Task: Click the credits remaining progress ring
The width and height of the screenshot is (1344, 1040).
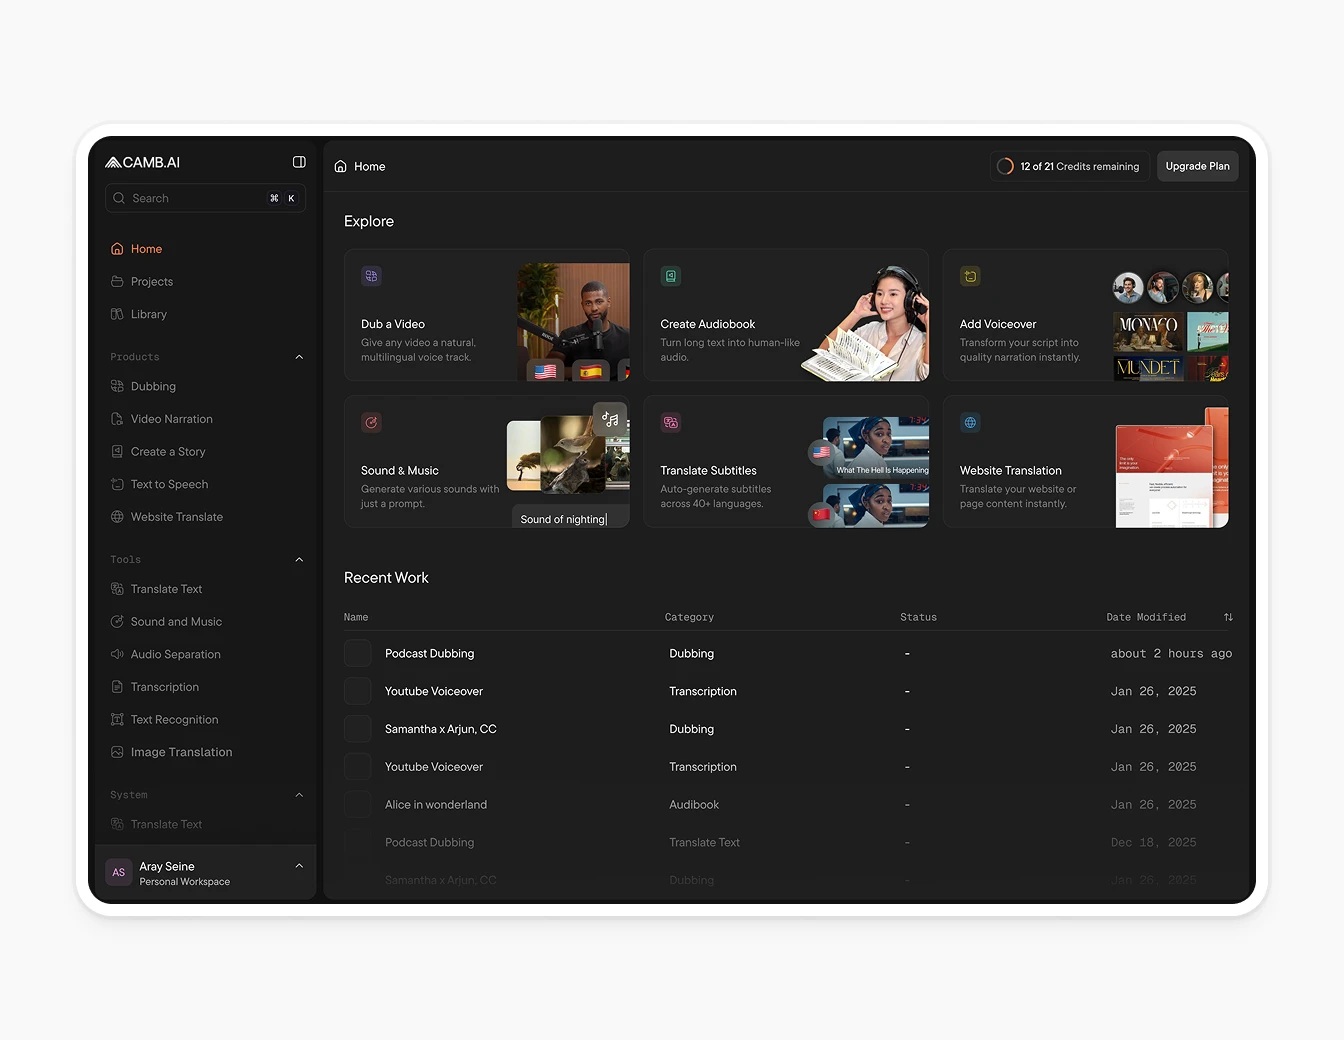Action: (x=1005, y=165)
